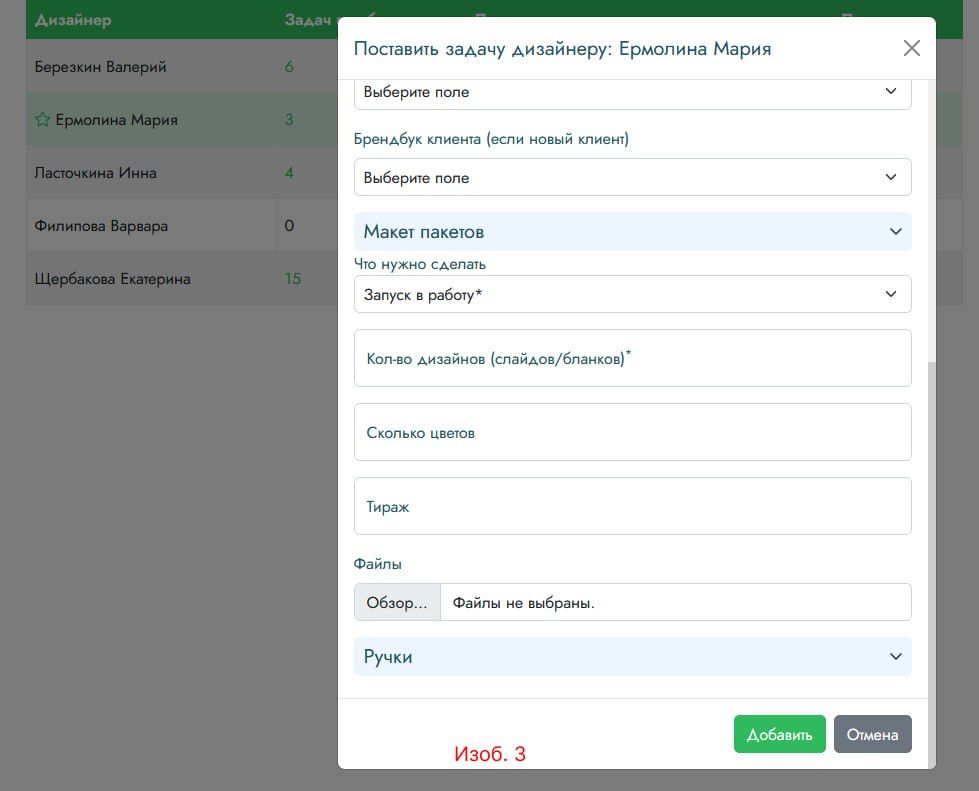Open Брендбук клиента select field

click(632, 178)
